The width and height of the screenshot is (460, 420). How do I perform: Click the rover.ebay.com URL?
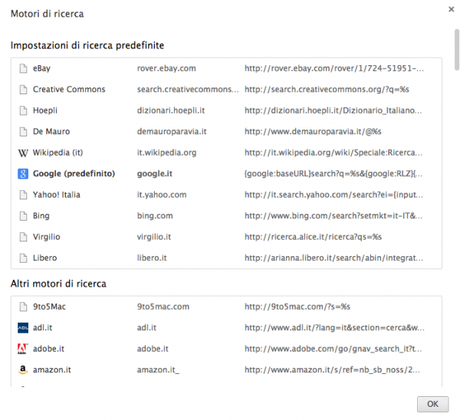tap(334, 68)
